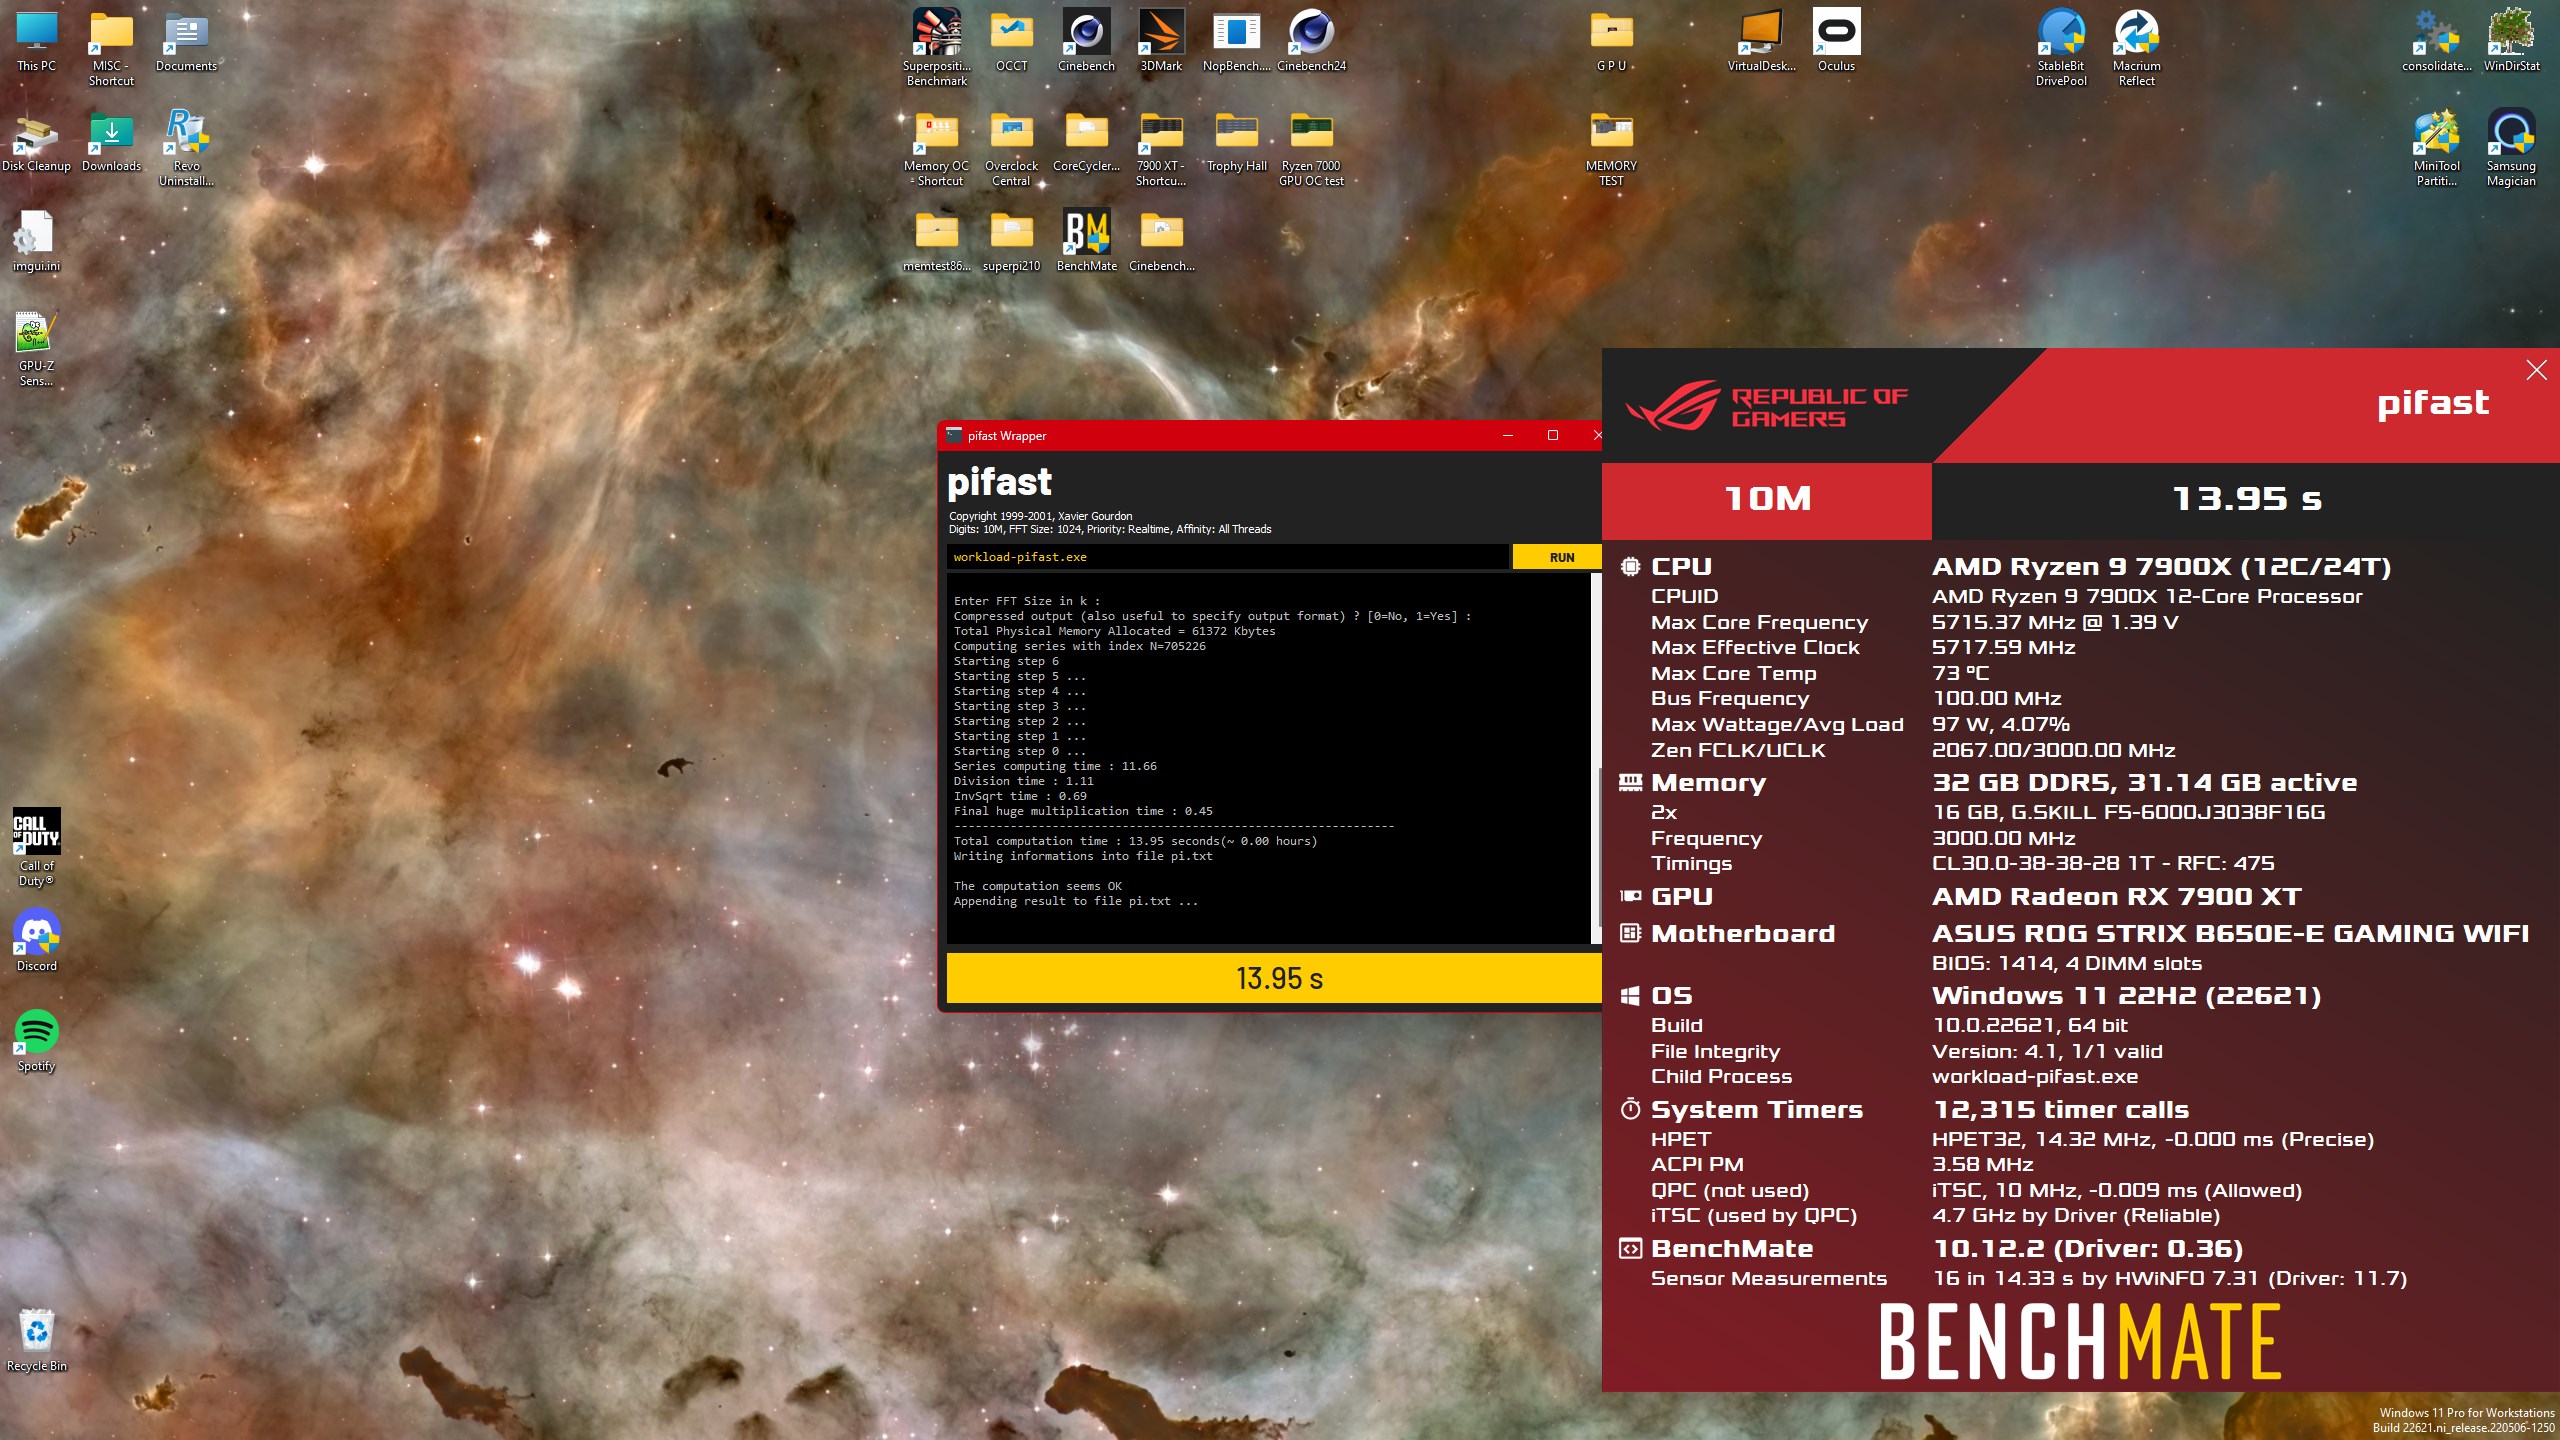Image resolution: width=2560 pixels, height=1440 pixels.
Task: Launch Macrium Reflect shortcut
Action: 2136,49
